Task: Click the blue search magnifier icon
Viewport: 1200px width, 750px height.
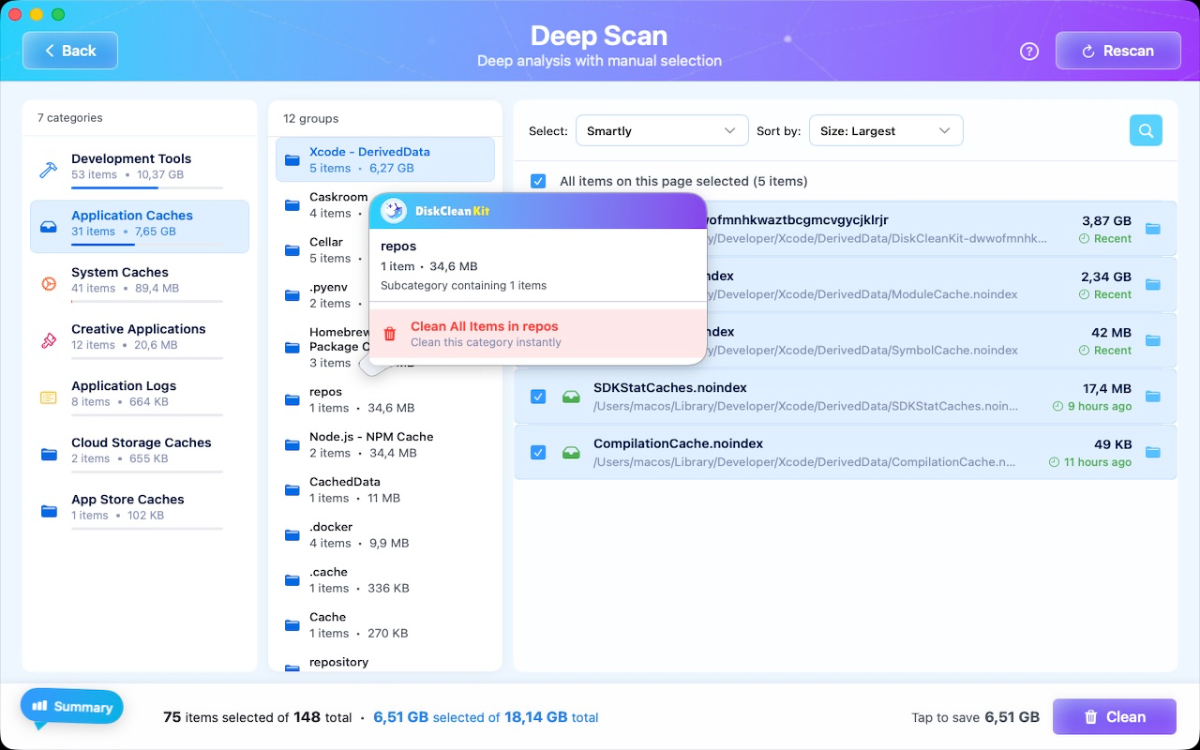Action: coord(1145,130)
